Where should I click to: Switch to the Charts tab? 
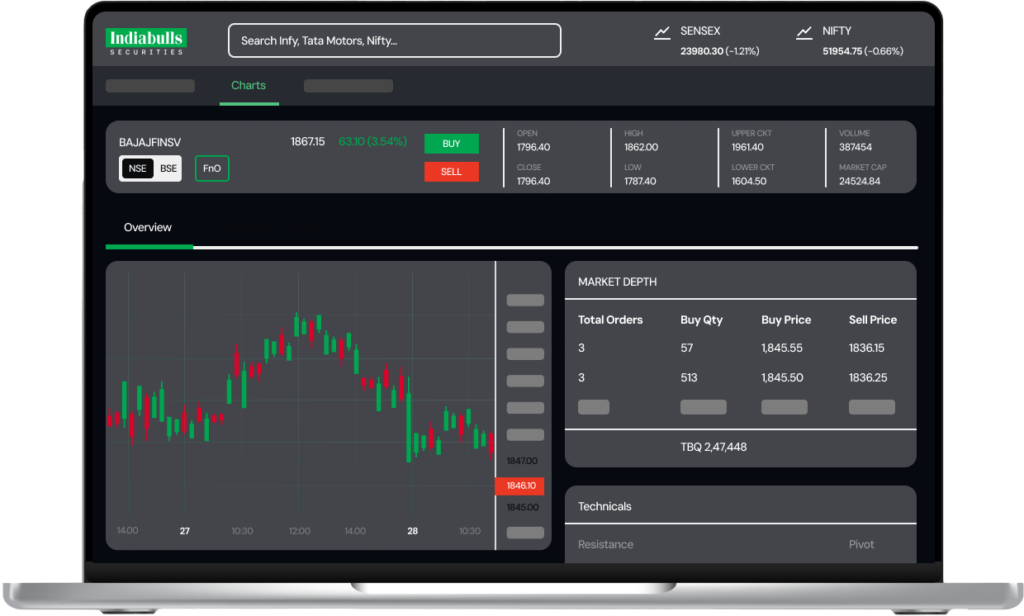pyautogui.click(x=248, y=86)
